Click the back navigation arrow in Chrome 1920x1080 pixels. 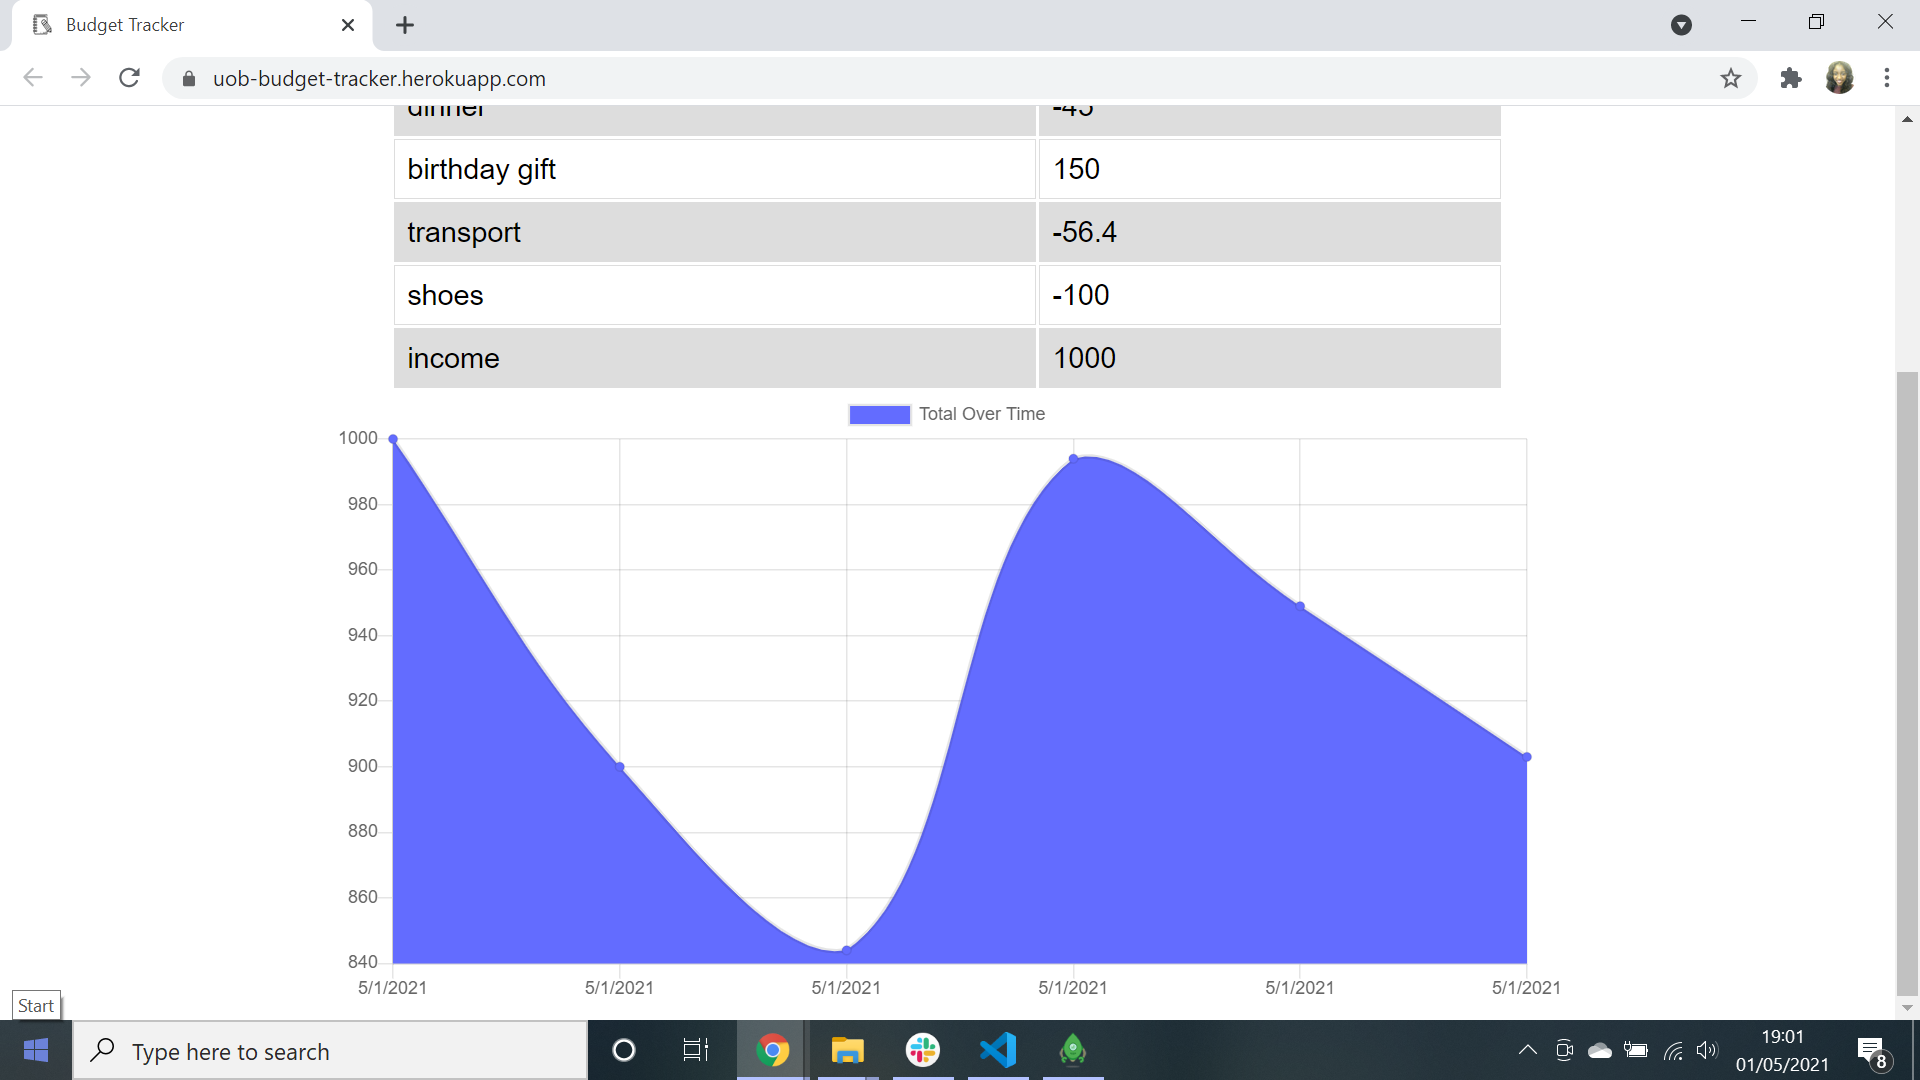tap(33, 78)
